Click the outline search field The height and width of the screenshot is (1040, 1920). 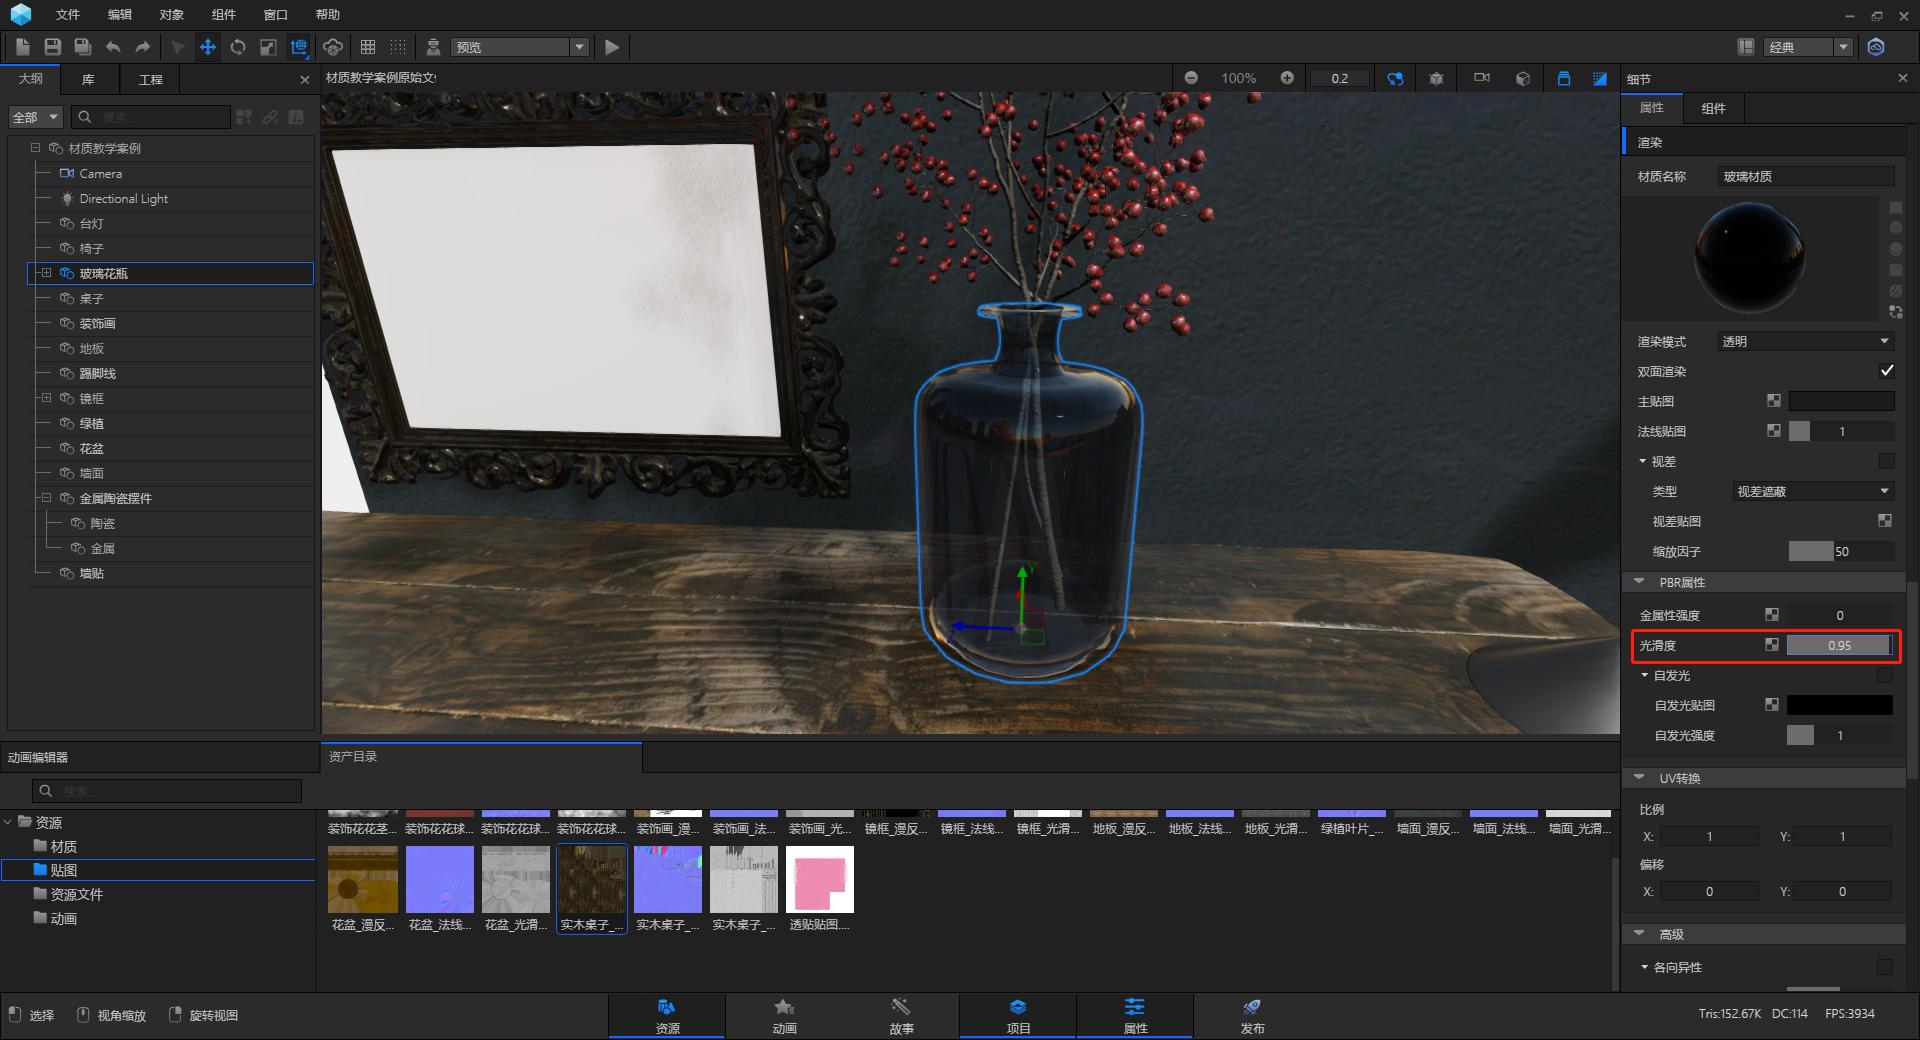152,117
